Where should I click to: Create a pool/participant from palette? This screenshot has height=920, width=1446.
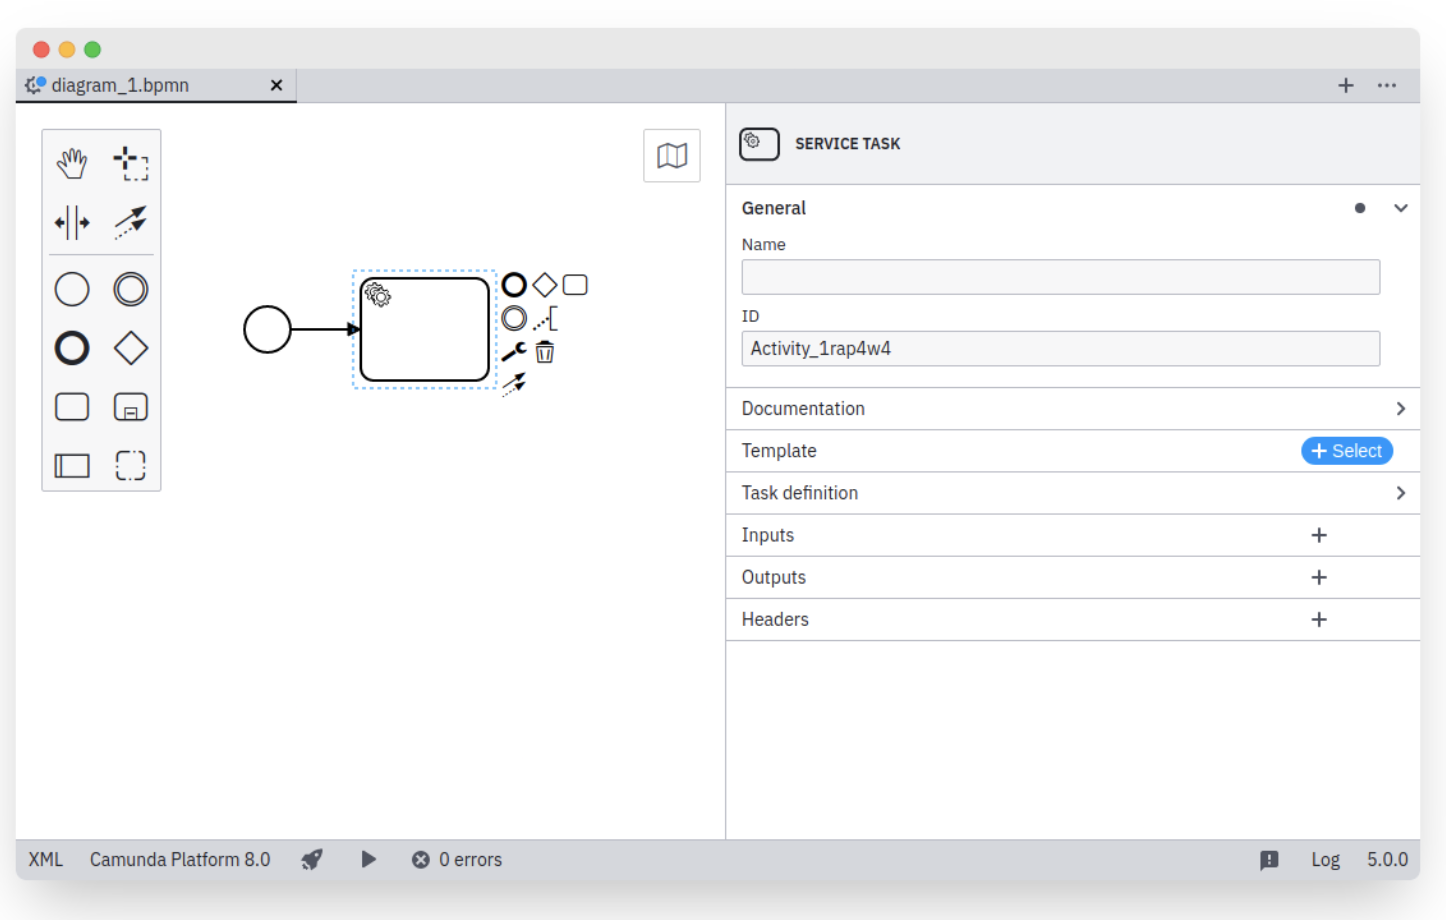(x=72, y=466)
